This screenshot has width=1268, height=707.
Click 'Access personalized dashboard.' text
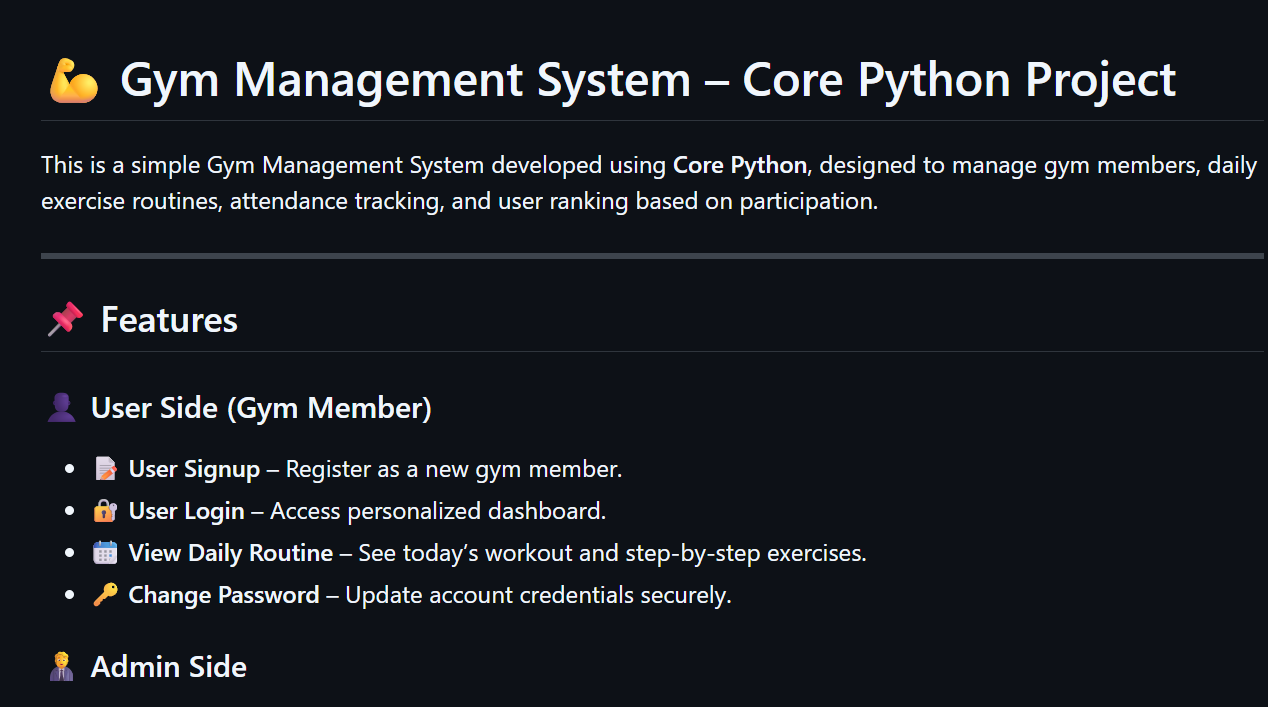click(x=438, y=511)
